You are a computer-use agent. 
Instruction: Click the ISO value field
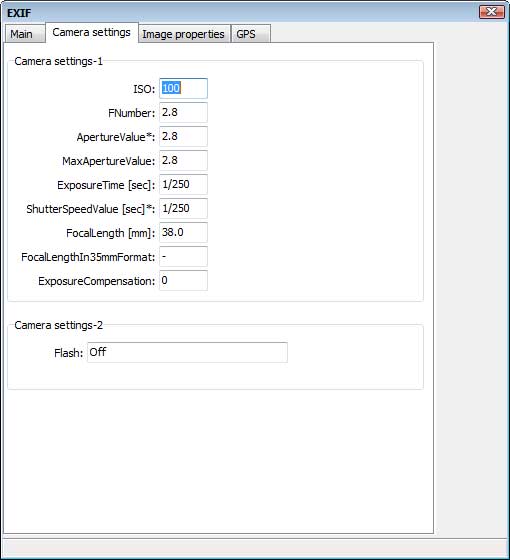point(183,88)
